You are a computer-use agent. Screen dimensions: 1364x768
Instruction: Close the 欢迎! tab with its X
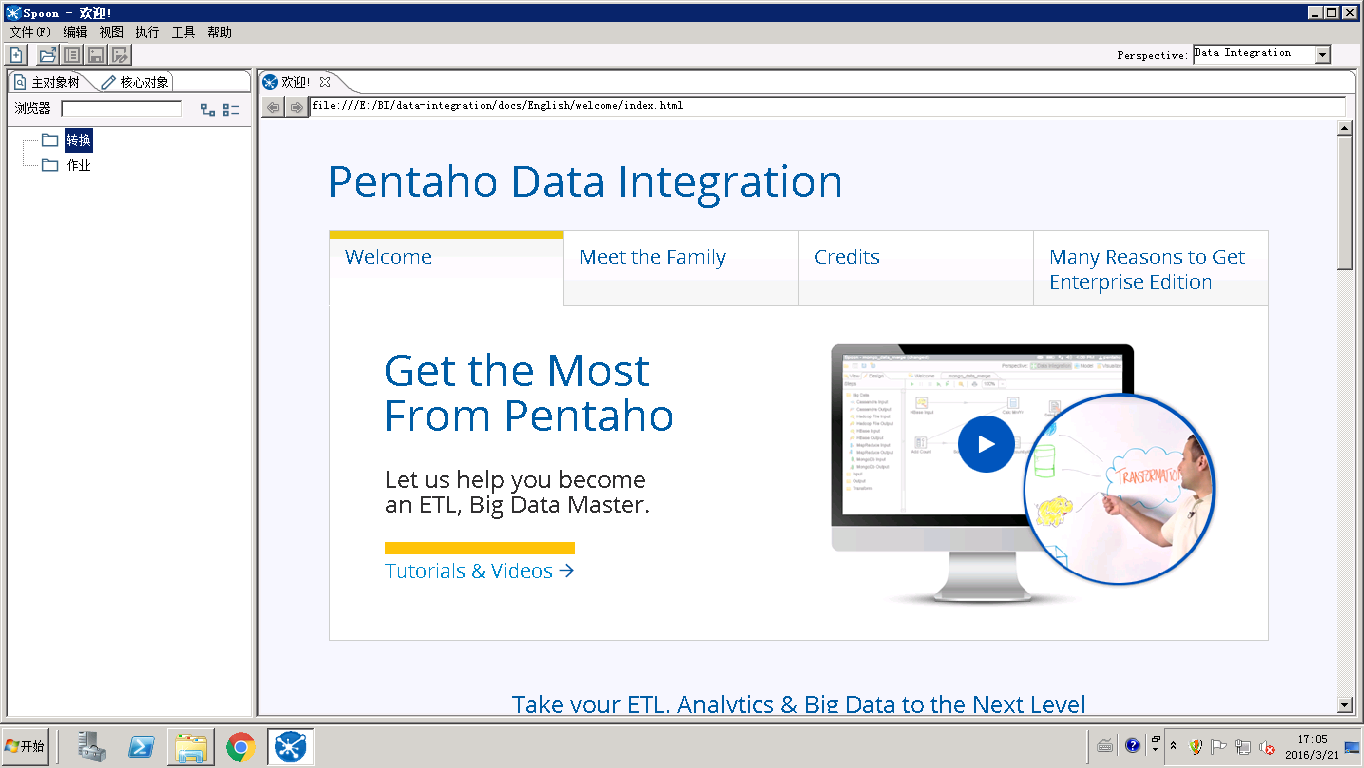(325, 82)
